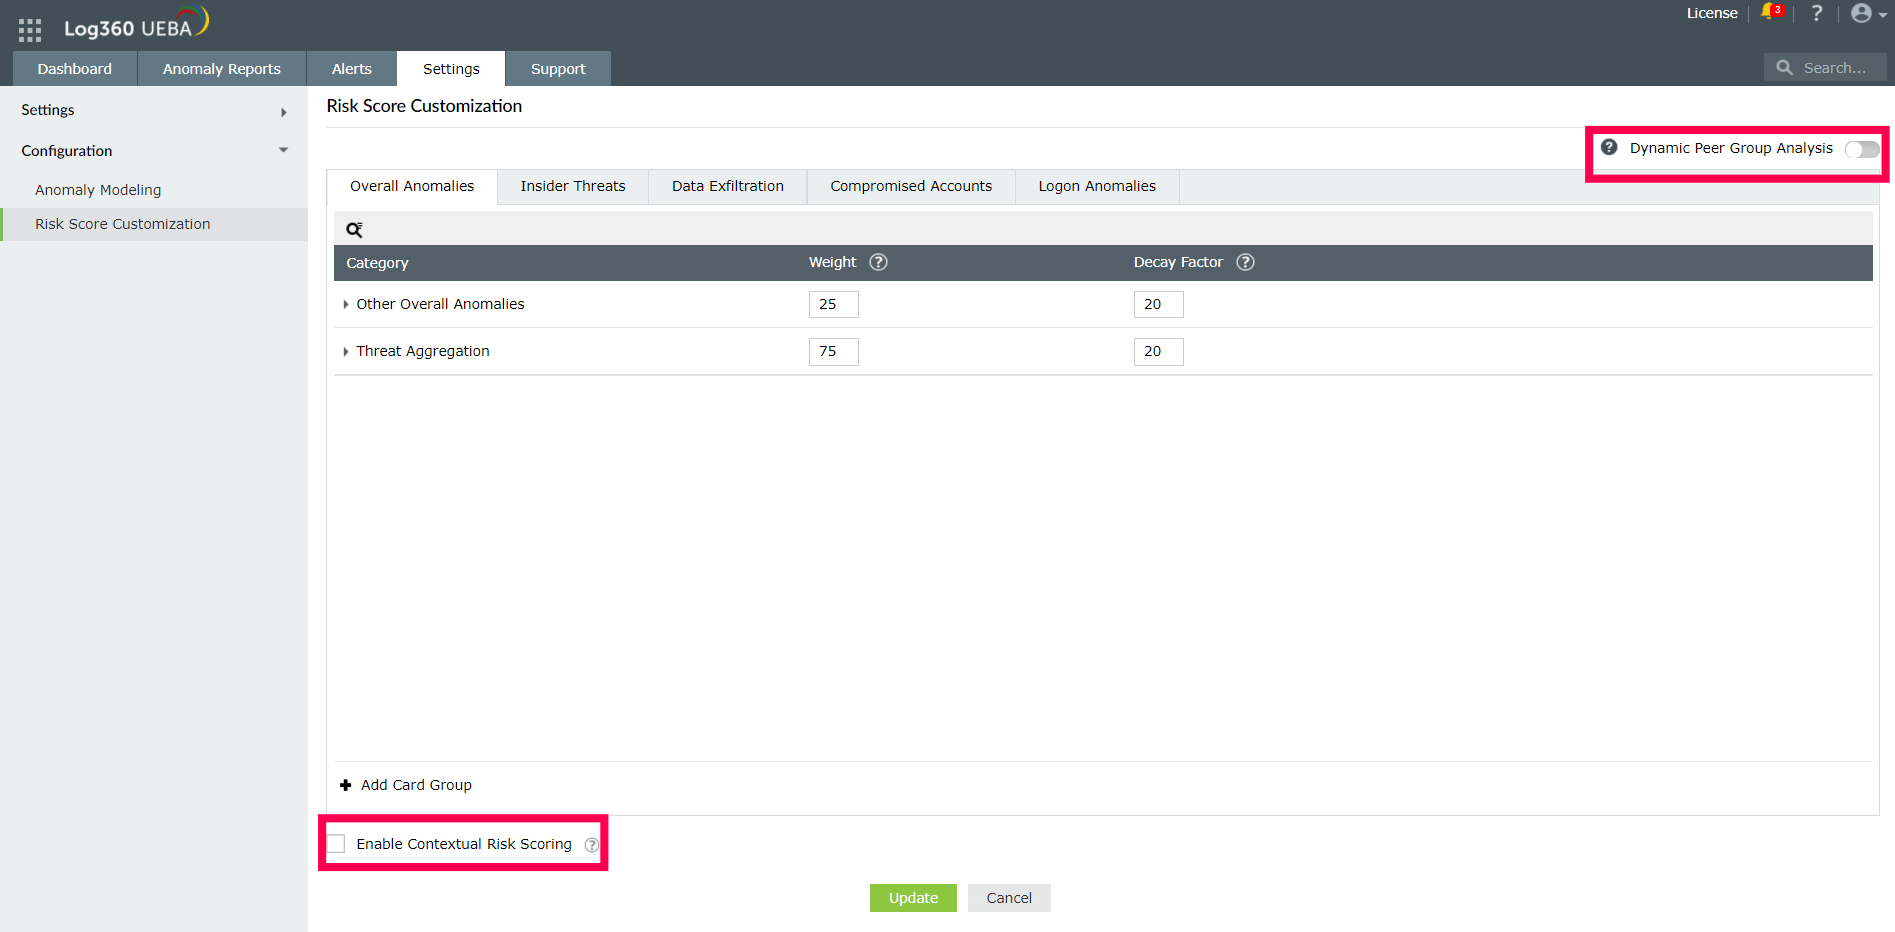Click Add Card Group link

tap(416, 785)
